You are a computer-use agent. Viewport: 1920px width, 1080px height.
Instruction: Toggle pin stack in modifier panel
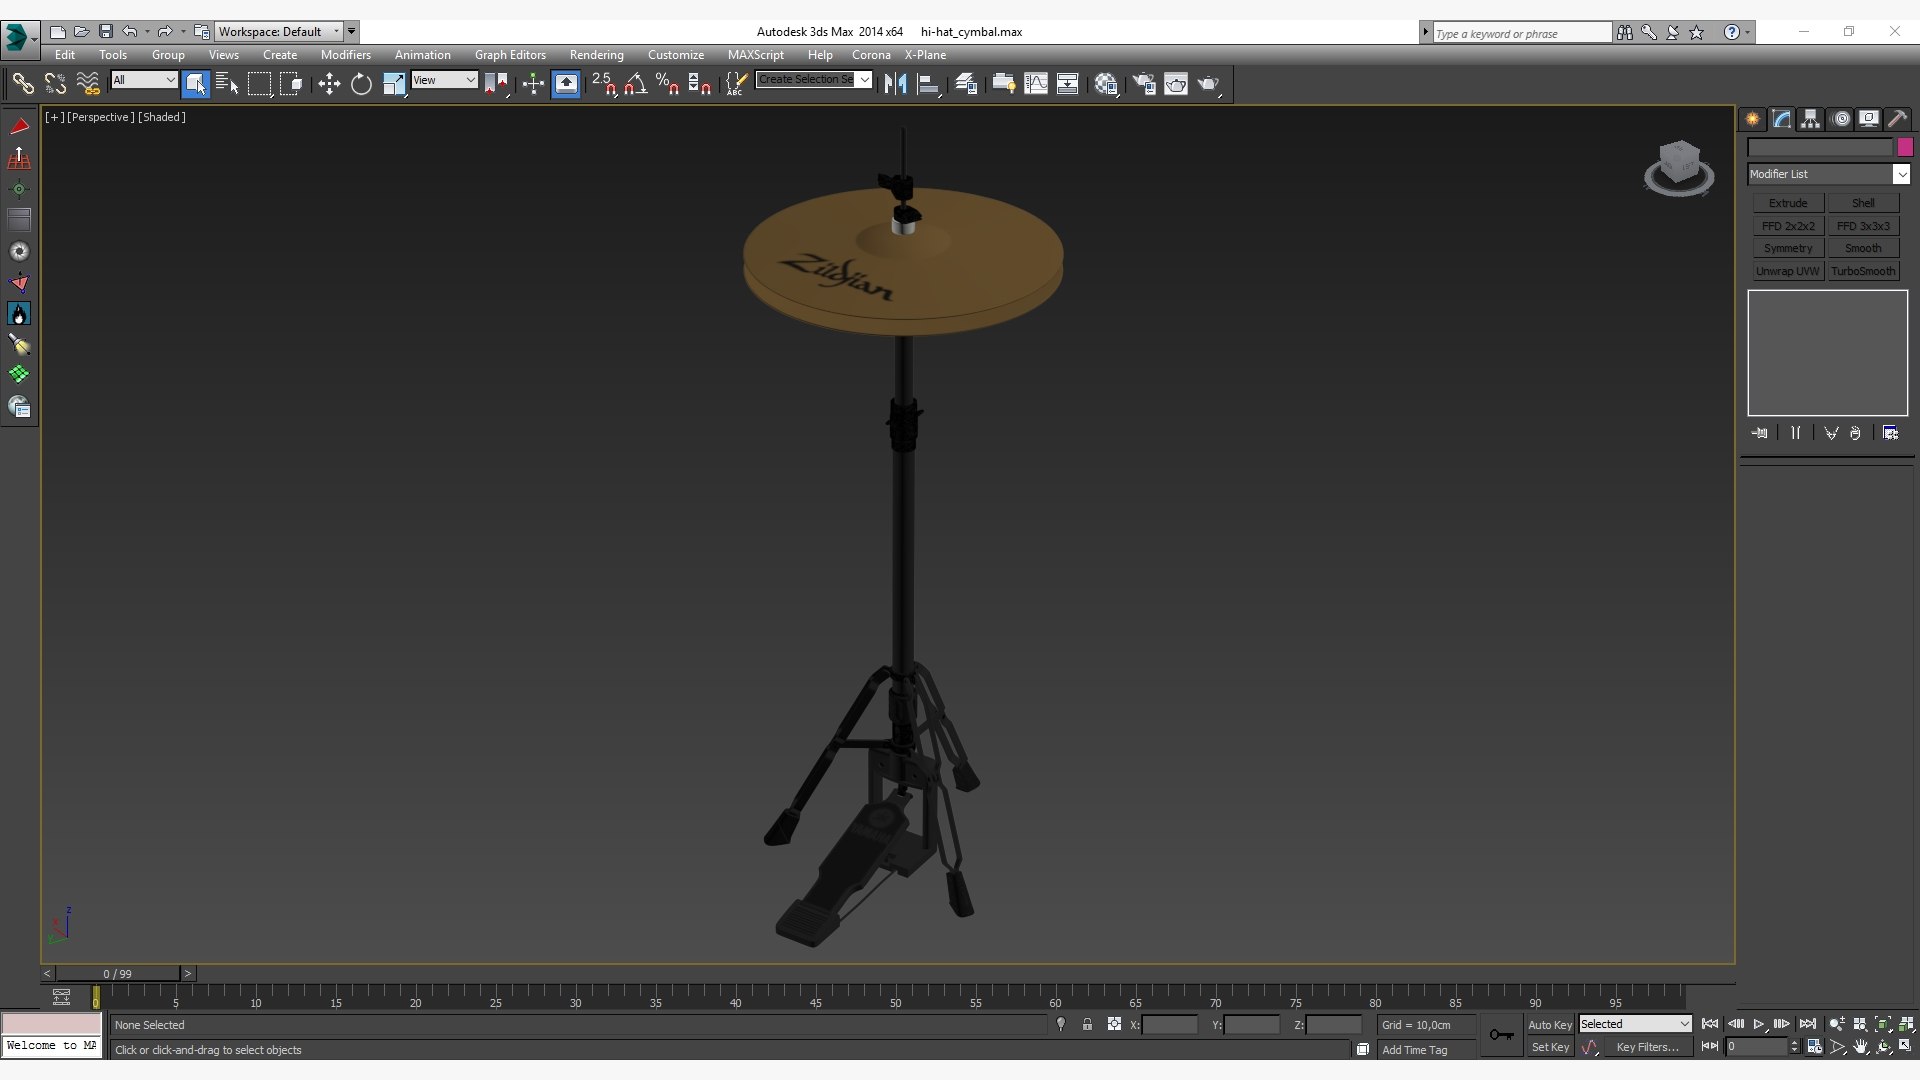point(1760,433)
